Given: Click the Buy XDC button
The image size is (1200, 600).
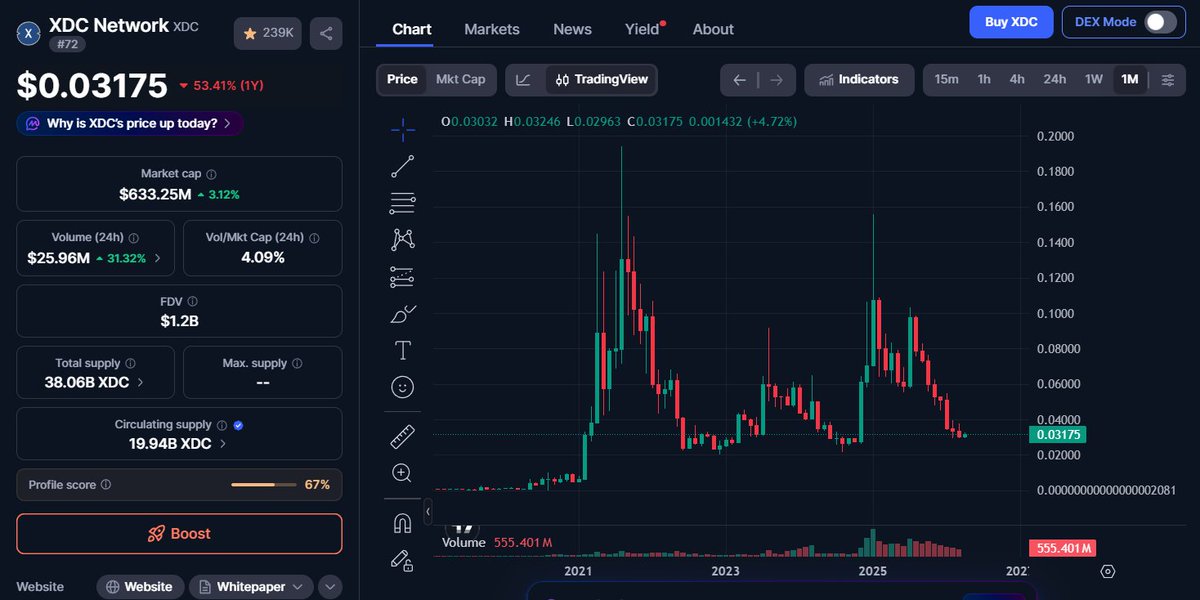Looking at the screenshot, I should pos(1011,22).
